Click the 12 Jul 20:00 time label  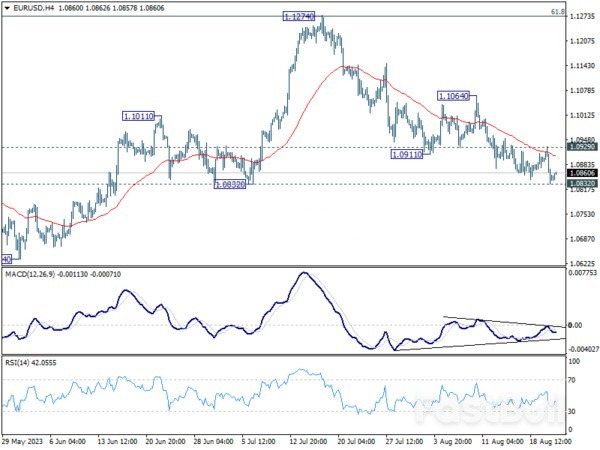pyautogui.click(x=308, y=442)
